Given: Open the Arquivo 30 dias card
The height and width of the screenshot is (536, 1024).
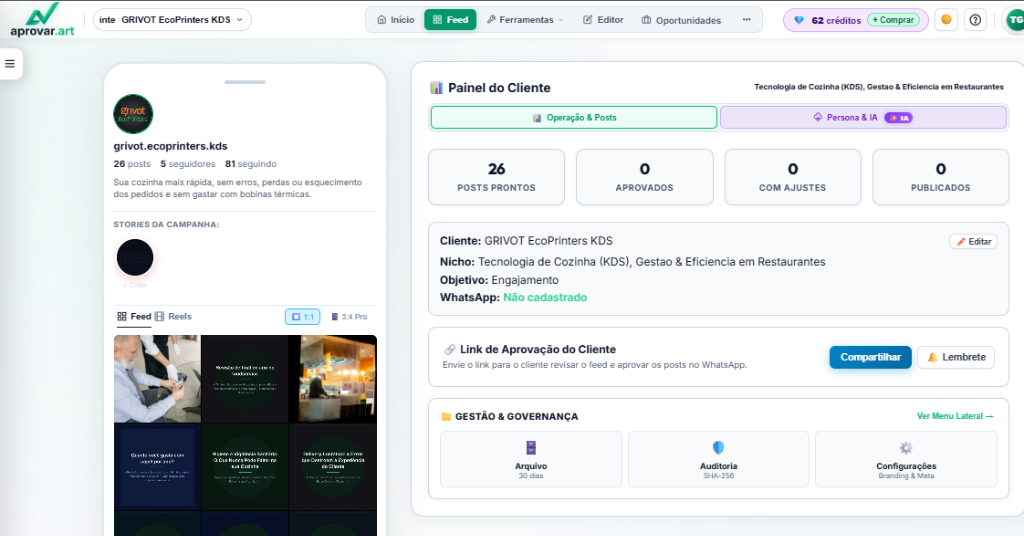Looking at the screenshot, I should click(531, 459).
